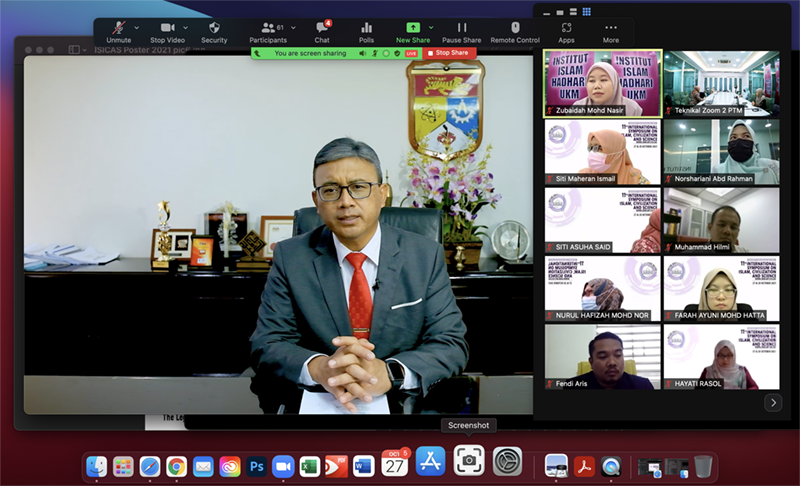The width and height of the screenshot is (800, 486).
Task: Open the Polls icon
Action: pyautogui.click(x=366, y=28)
